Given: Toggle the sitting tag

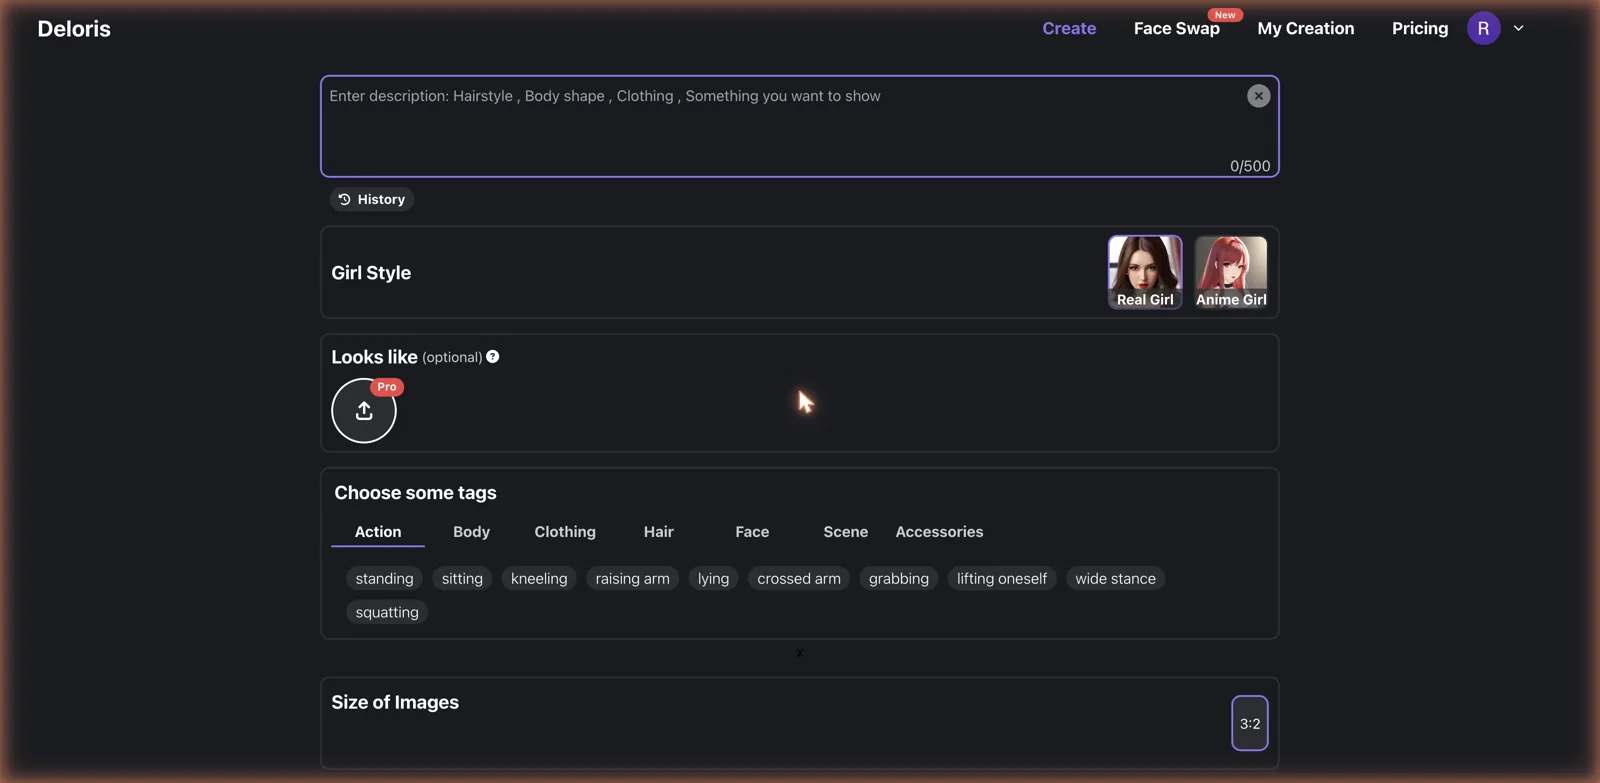Looking at the screenshot, I should pos(462,579).
